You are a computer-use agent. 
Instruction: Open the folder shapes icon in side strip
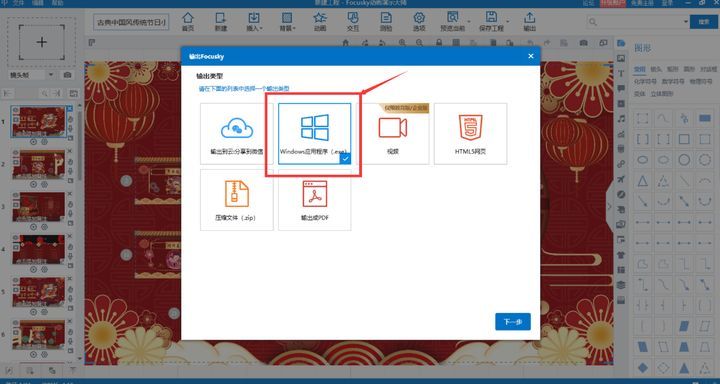[x=621, y=43]
